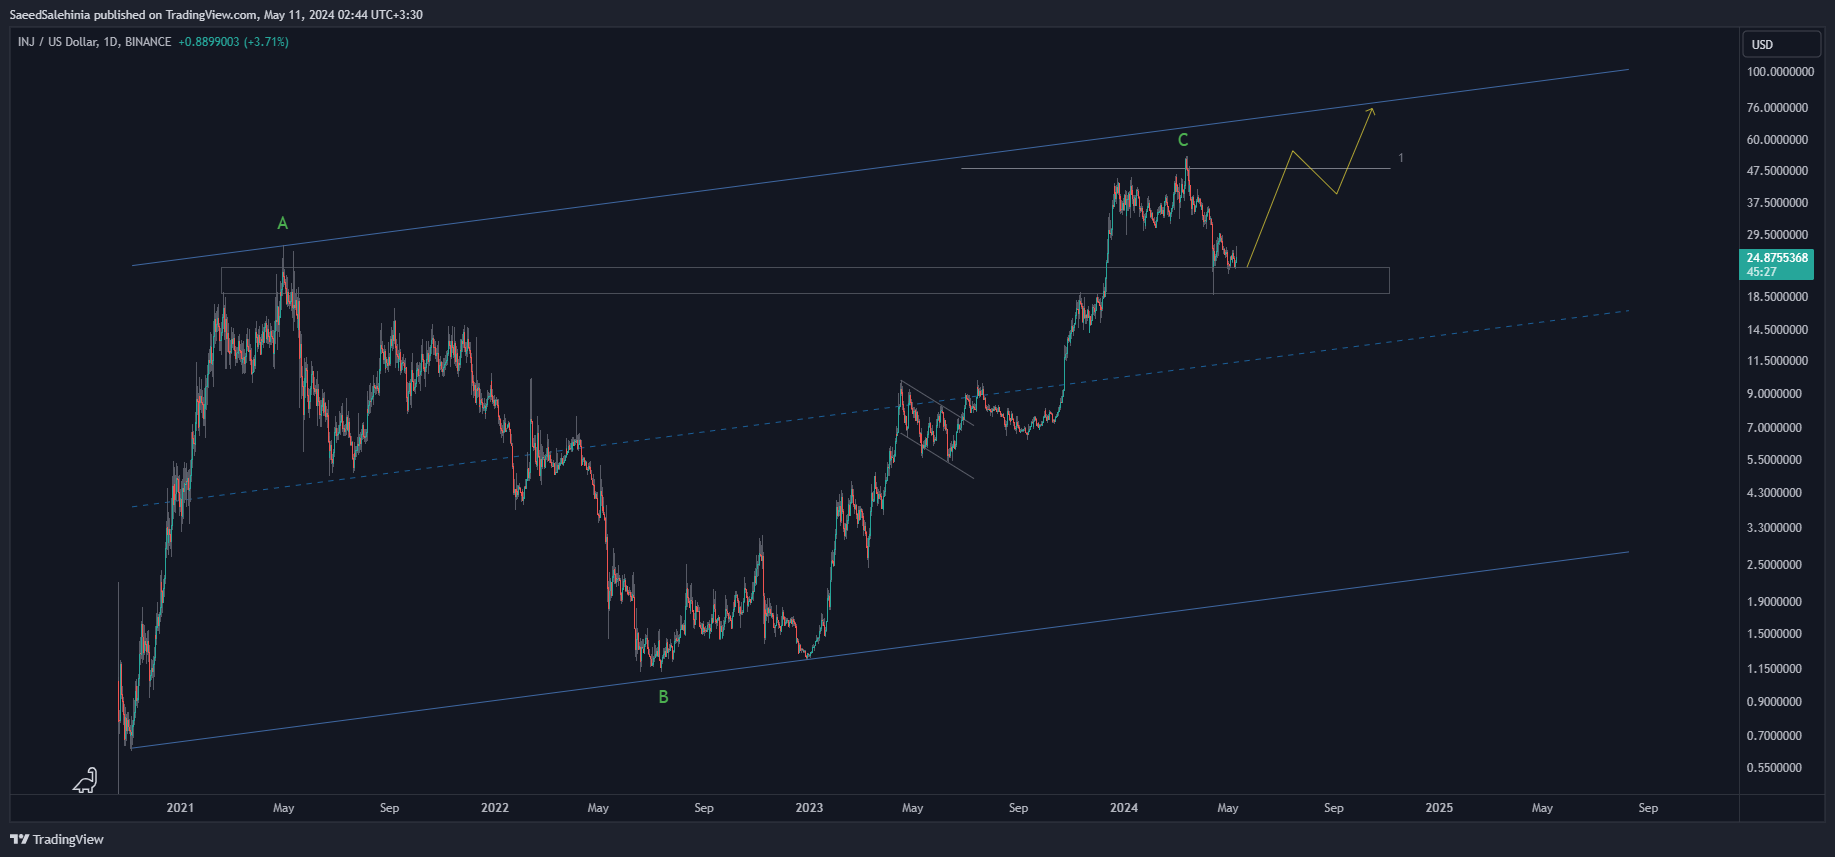
Task: Click the 14.5000000 price axis label
Action: [1777, 330]
